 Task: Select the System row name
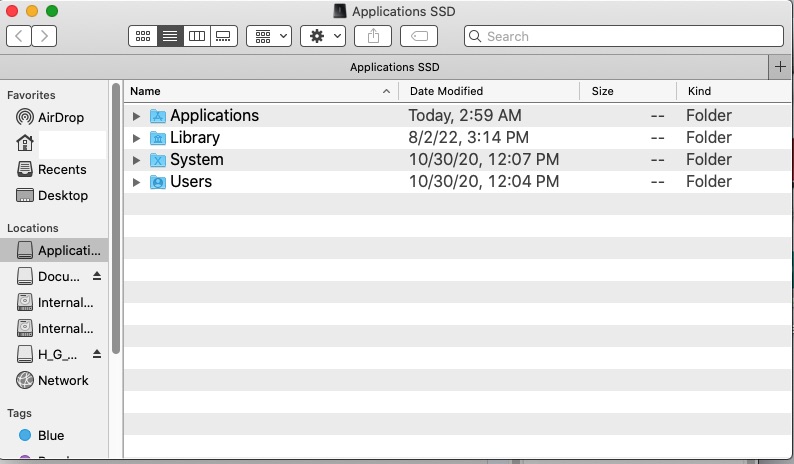pos(196,160)
